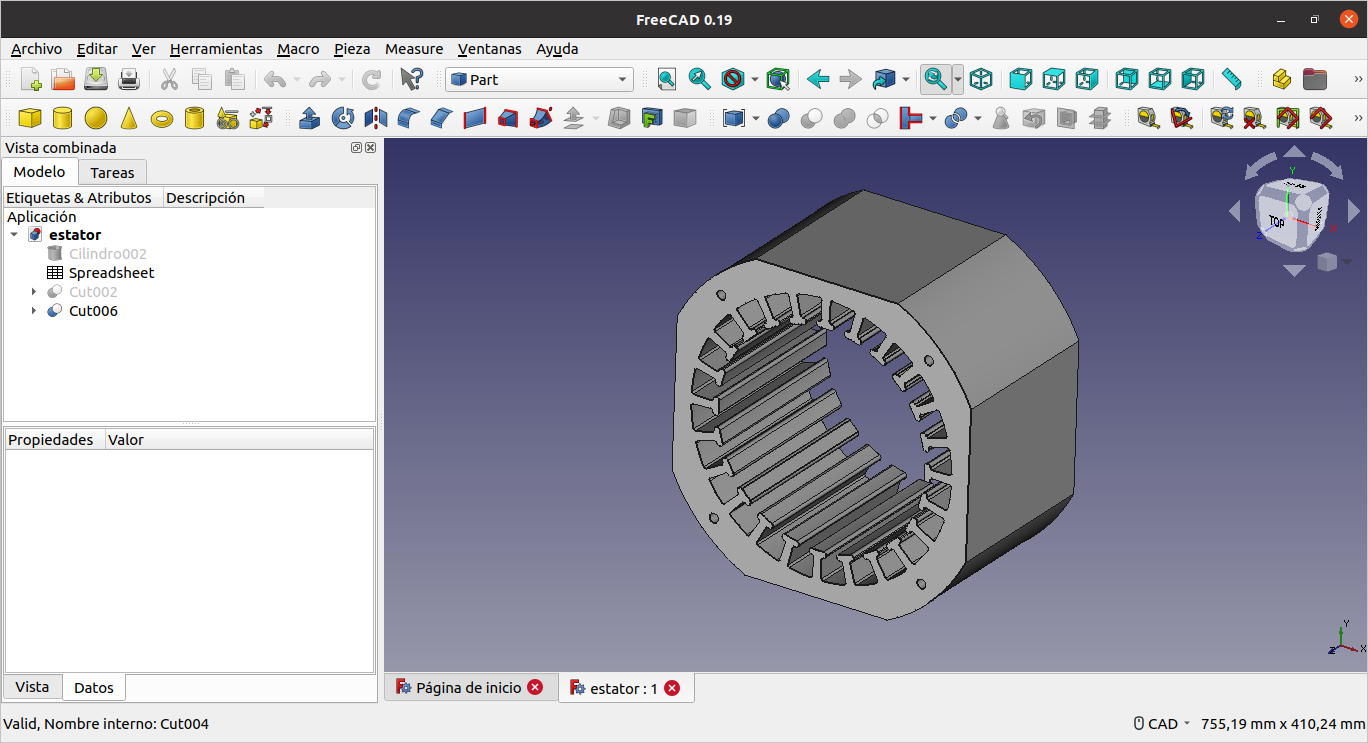
Task: Select the Measure distance ruler icon
Action: pos(1231,80)
